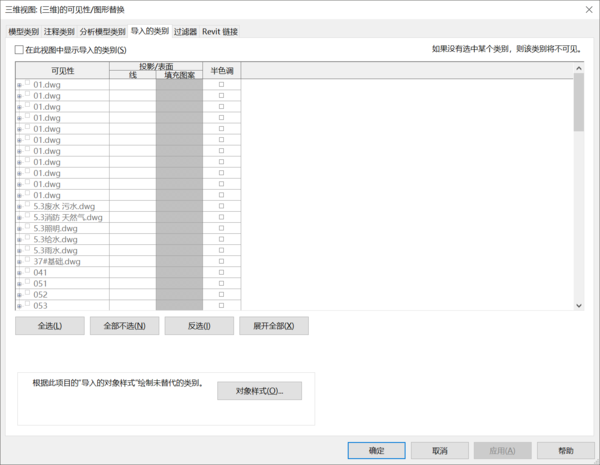Check halftone box for 37#基础.dwg row
Image resolution: width=600 pixels, height=465 pixels.
pos(222,261)
